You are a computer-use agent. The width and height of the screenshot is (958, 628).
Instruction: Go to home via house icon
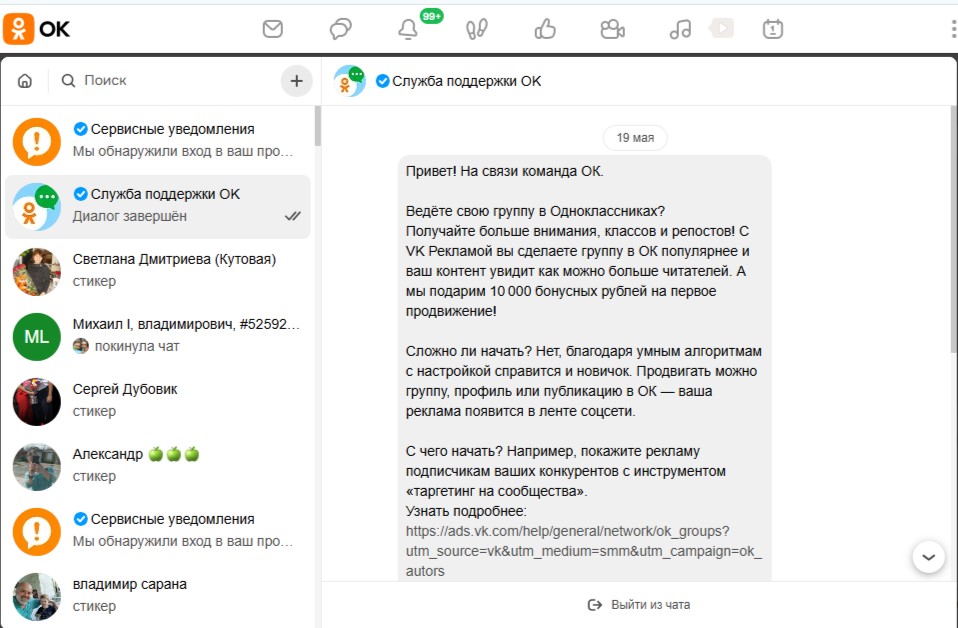click(x=25, y=81)
